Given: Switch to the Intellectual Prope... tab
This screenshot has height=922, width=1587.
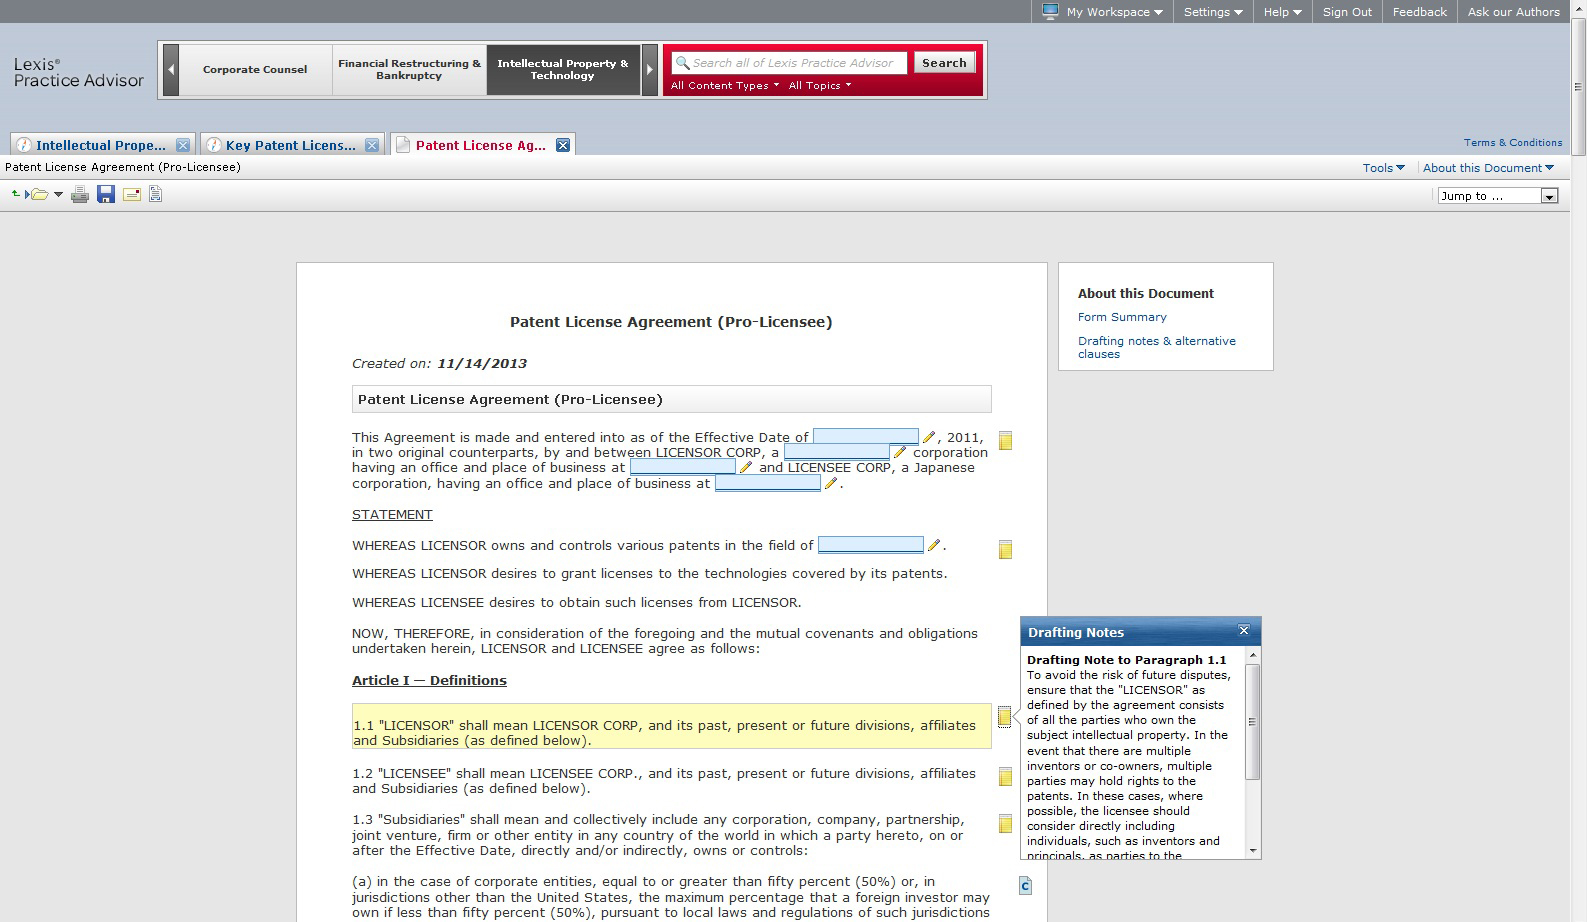Looking at the screenshot, I should (x=101, y=145).
